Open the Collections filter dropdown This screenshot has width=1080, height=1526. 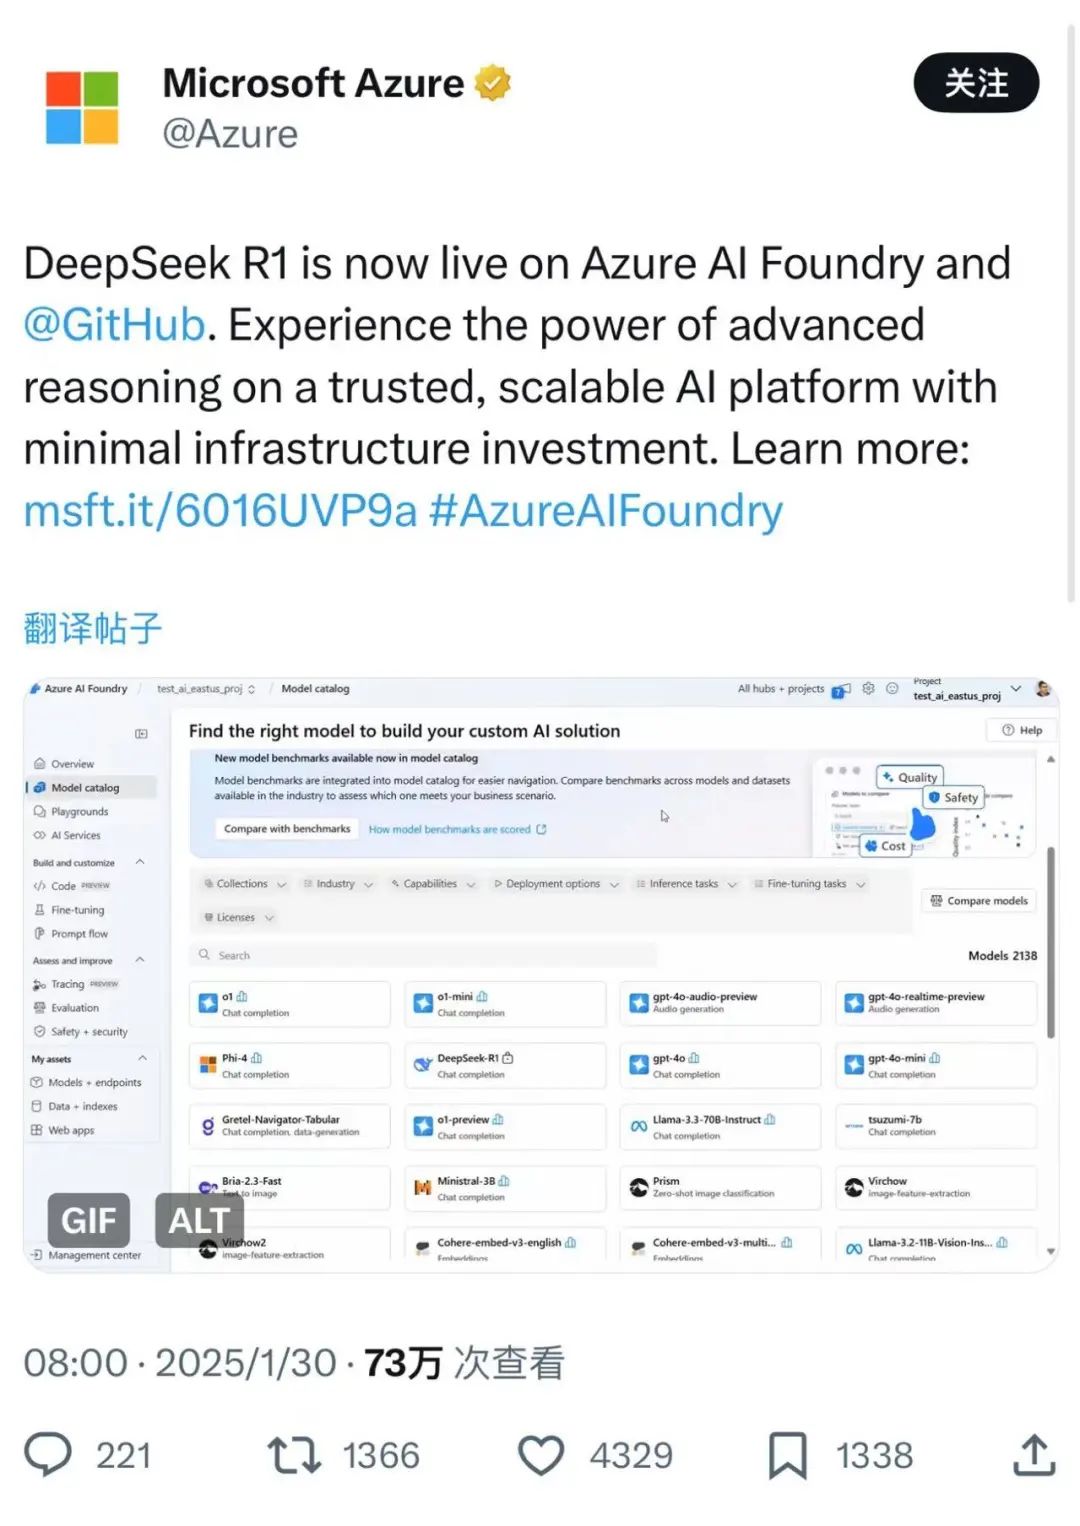click(x=243, y=884)
